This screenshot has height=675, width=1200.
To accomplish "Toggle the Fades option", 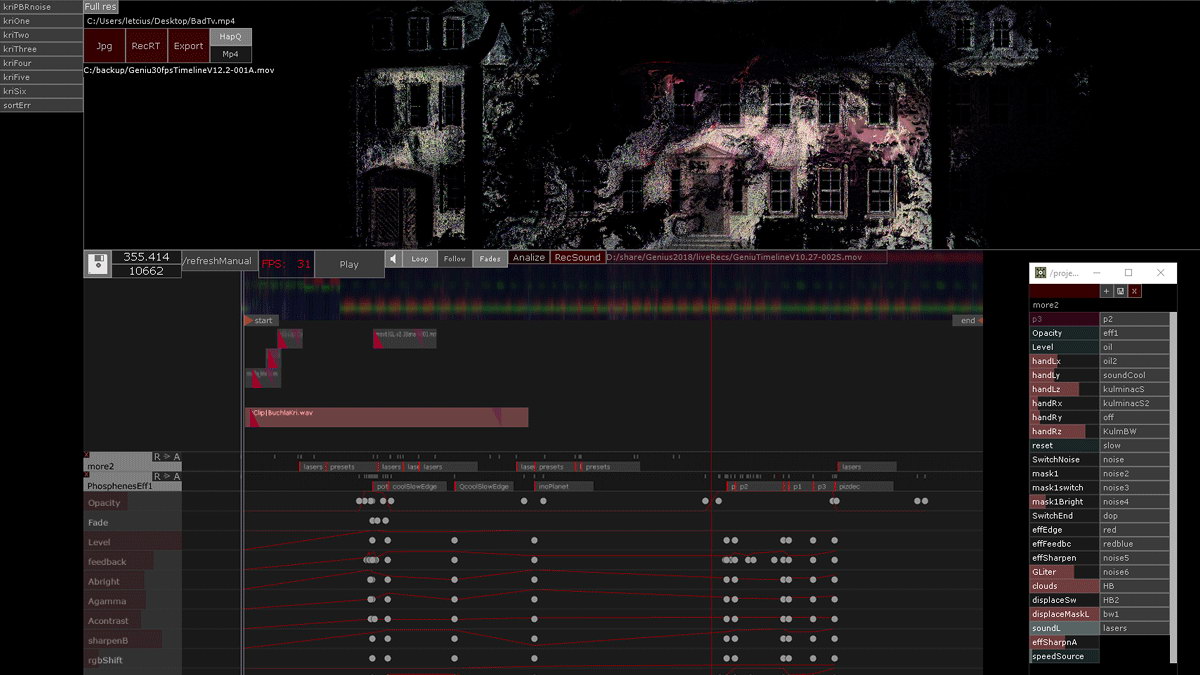I will (490, 258).
